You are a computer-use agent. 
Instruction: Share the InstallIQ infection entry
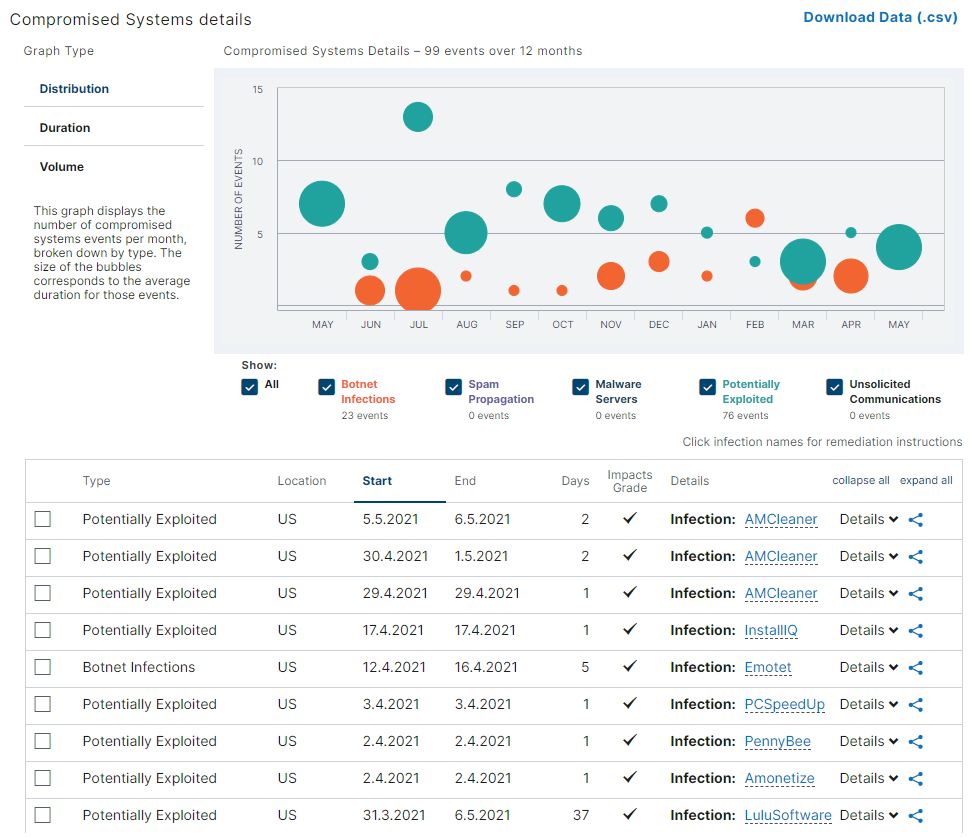[915, 631]
